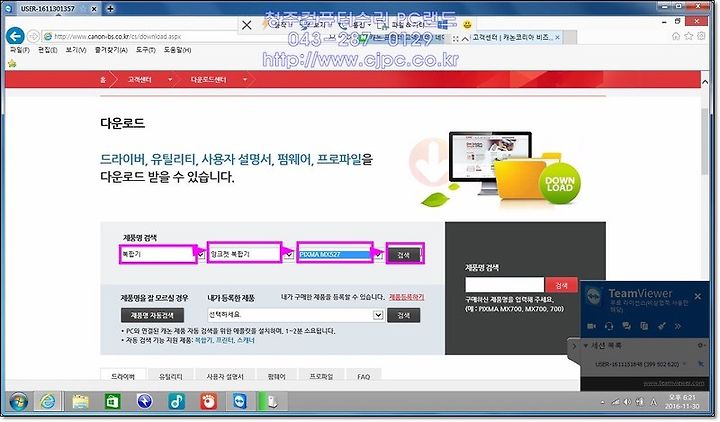Open the 즐겨찾기(A) menu
Image resolution: width=720 pixels, height=422 pixels.
111,50
